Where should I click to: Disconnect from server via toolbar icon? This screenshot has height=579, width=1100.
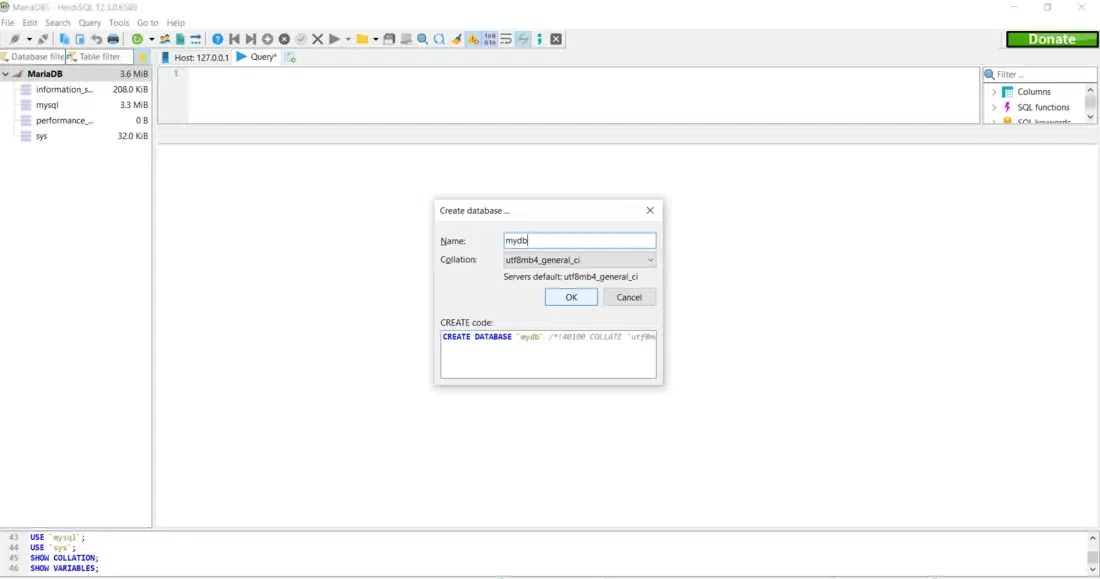coord(43,39)
